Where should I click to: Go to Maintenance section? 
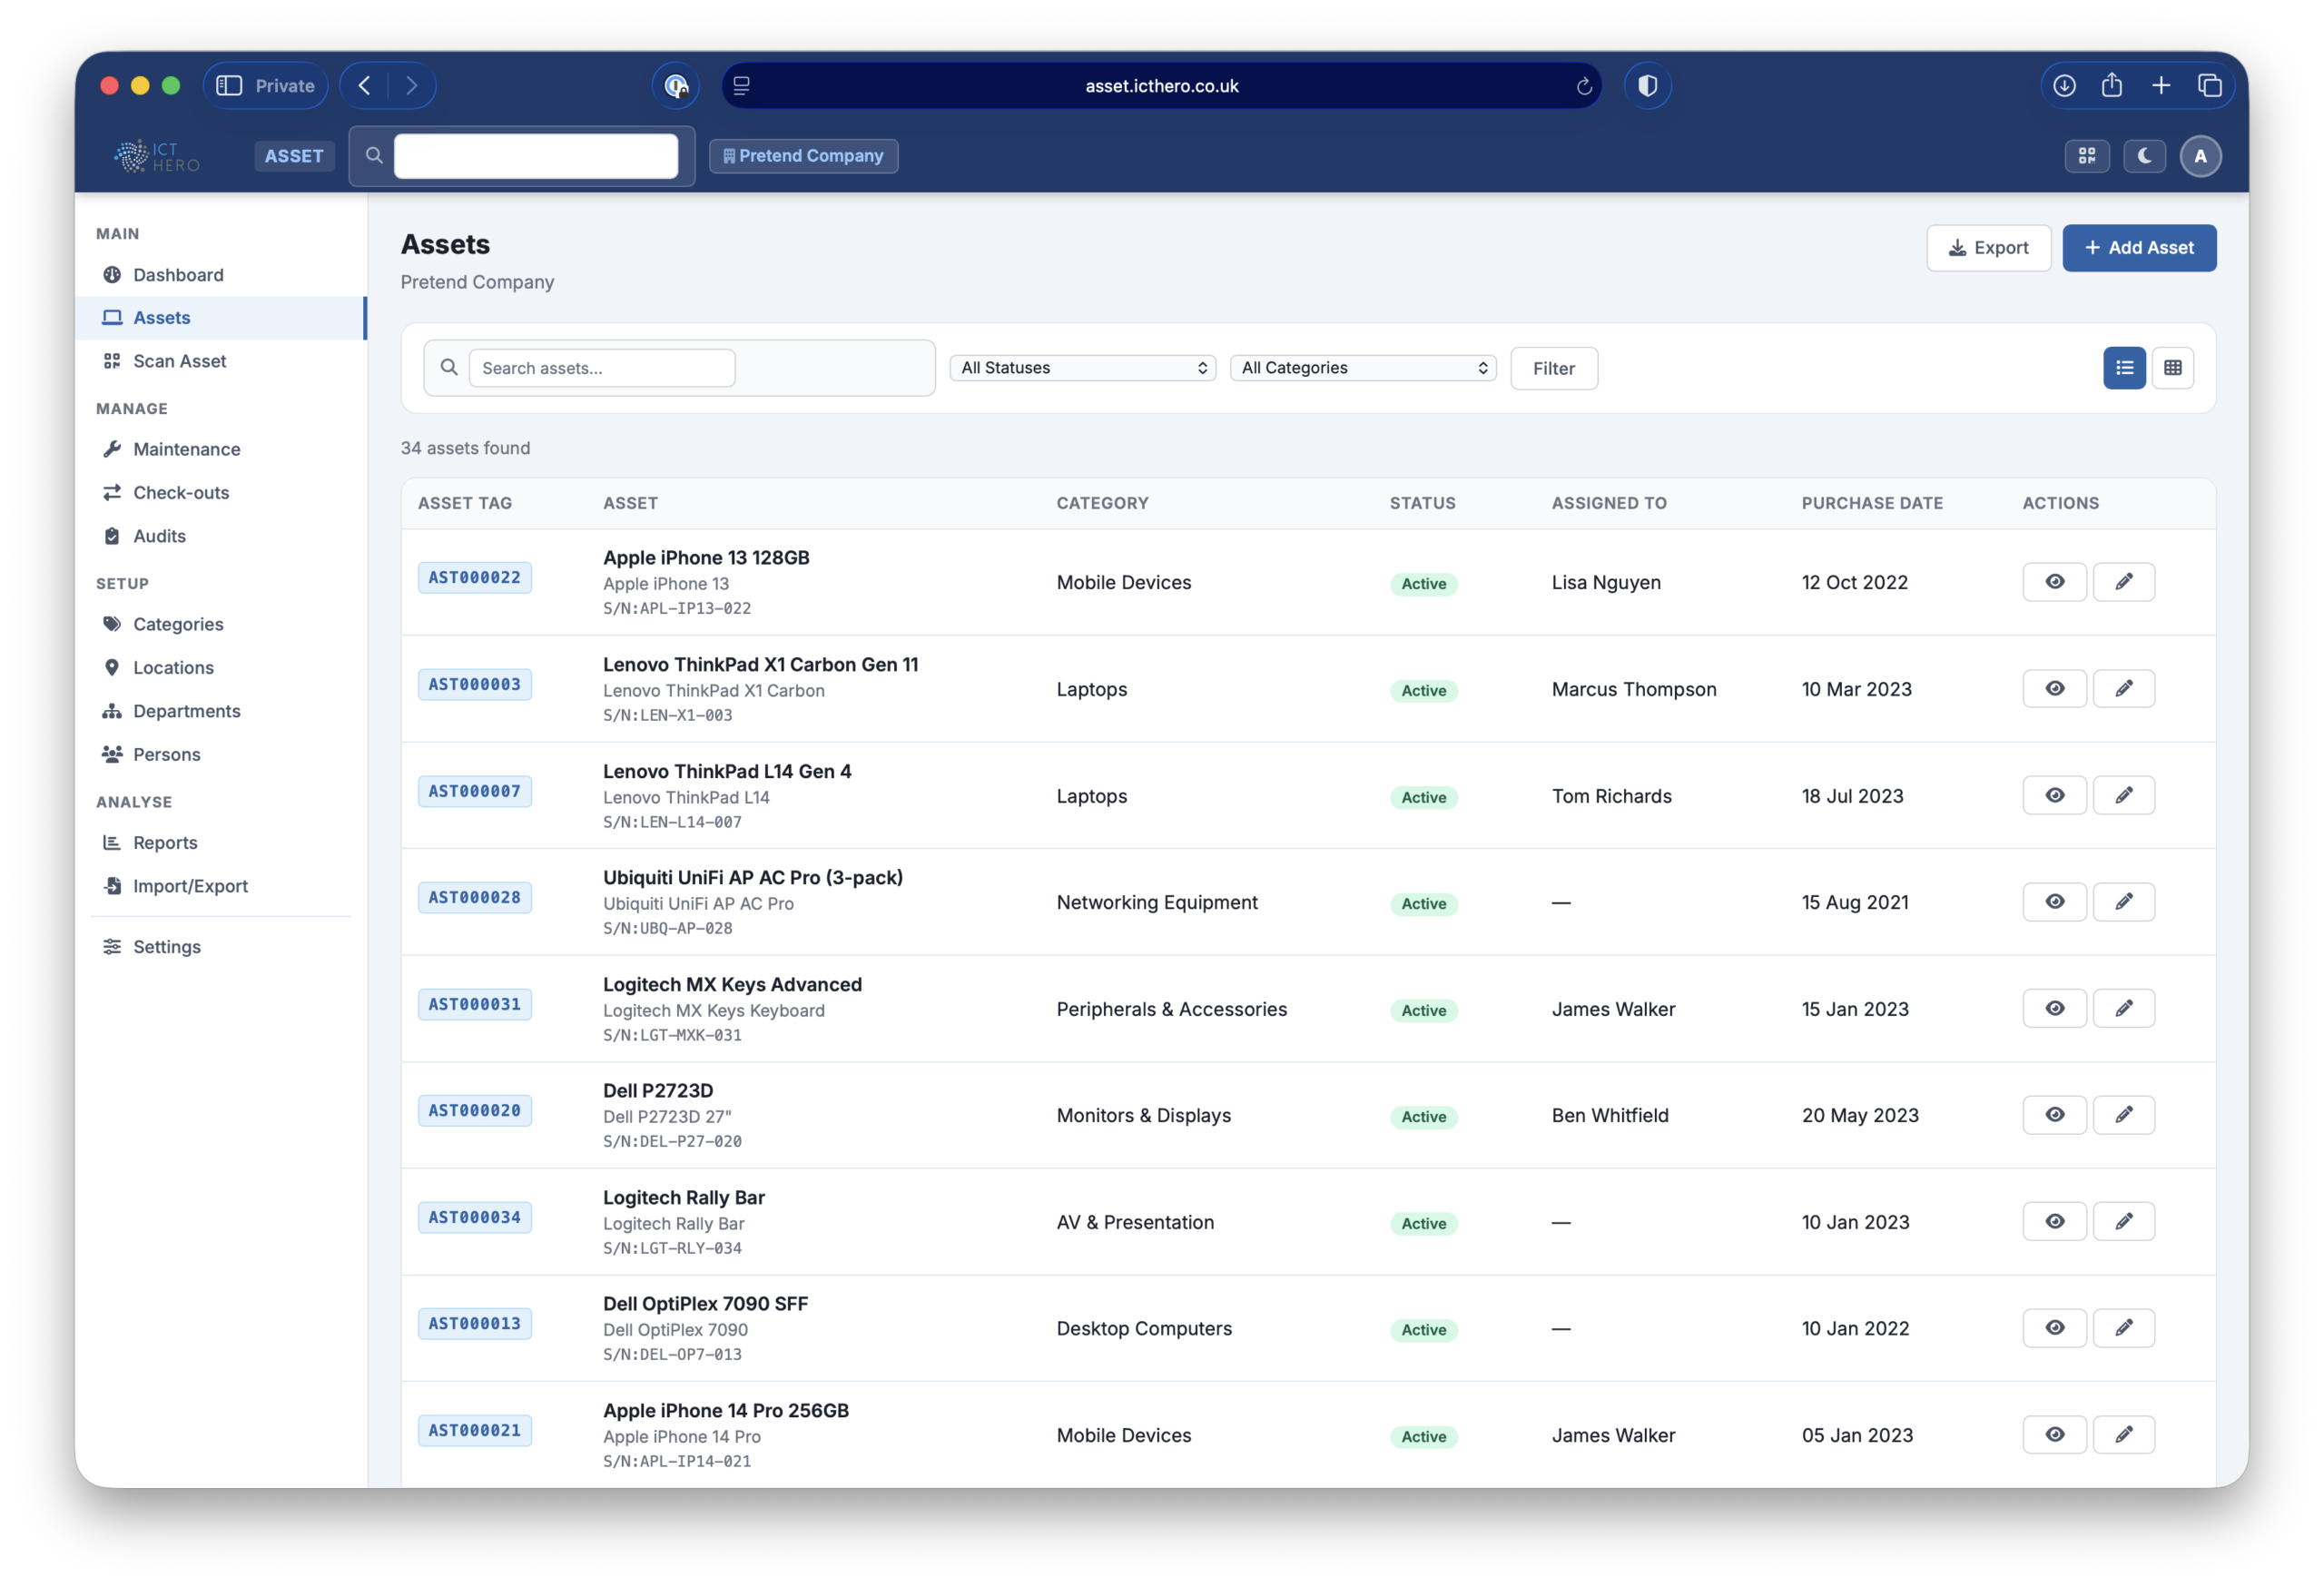tap(221, 449)
